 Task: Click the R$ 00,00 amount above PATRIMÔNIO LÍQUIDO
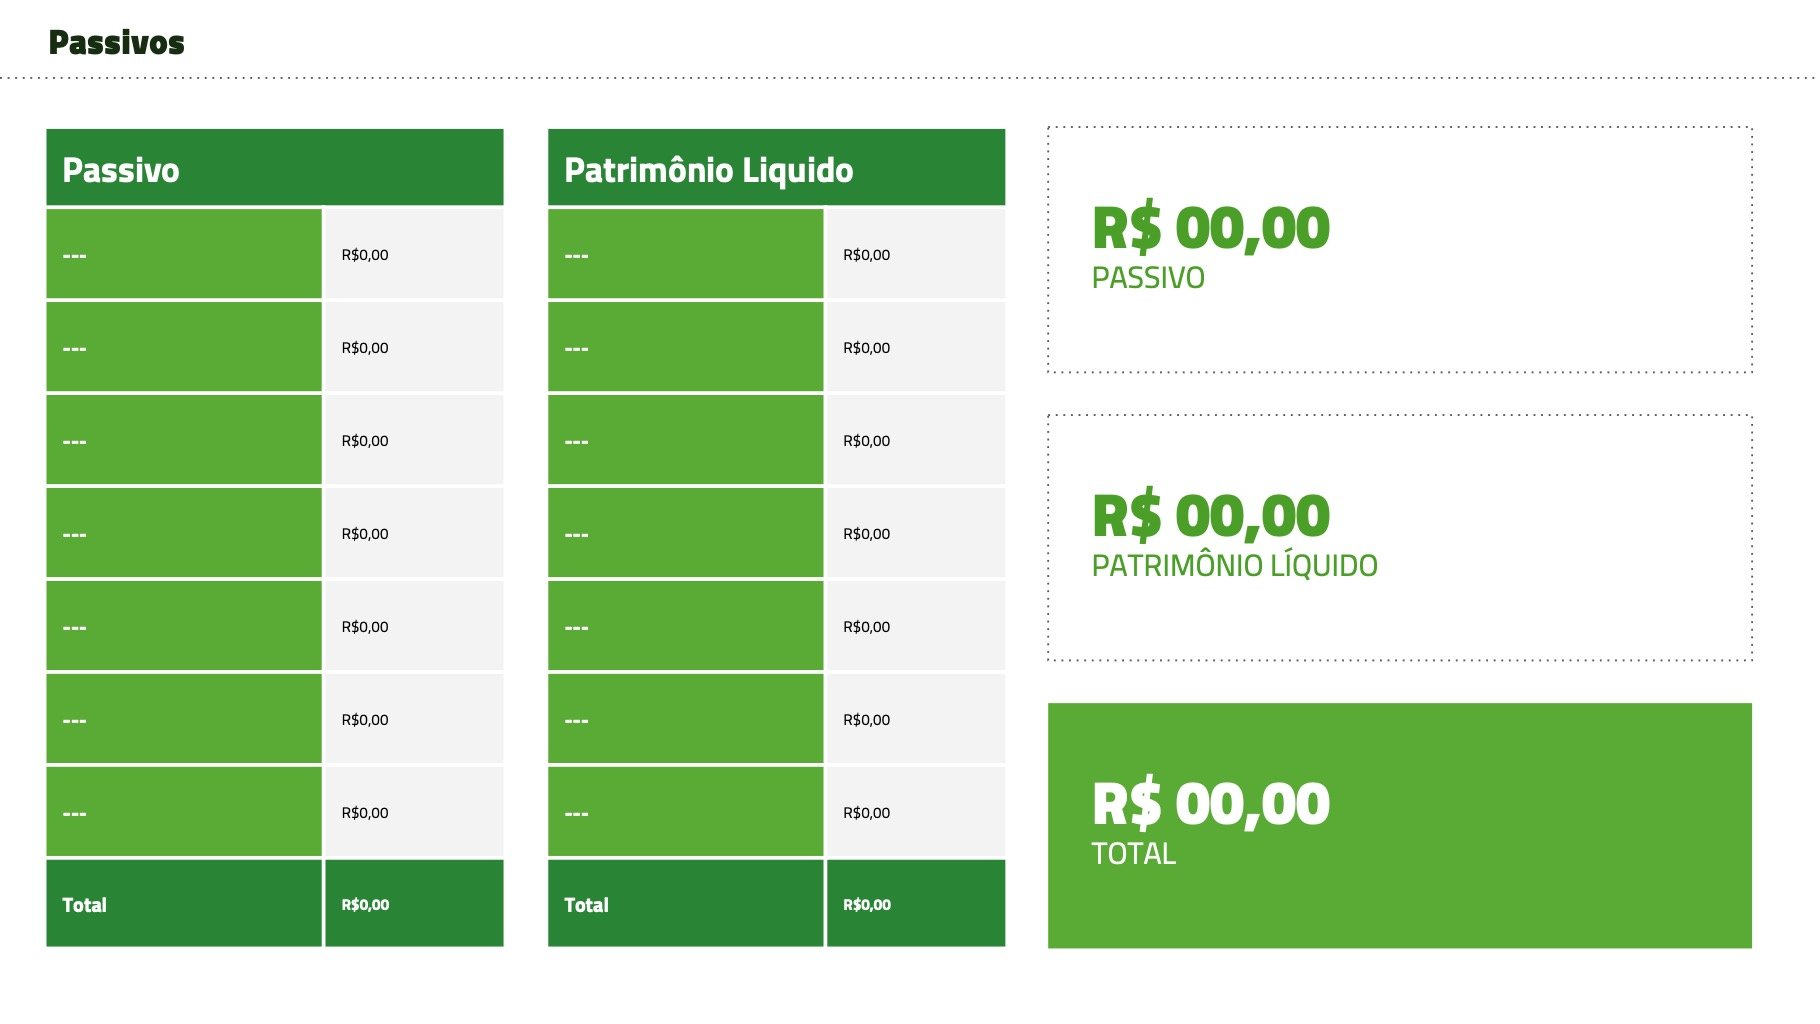(1210, 516)
